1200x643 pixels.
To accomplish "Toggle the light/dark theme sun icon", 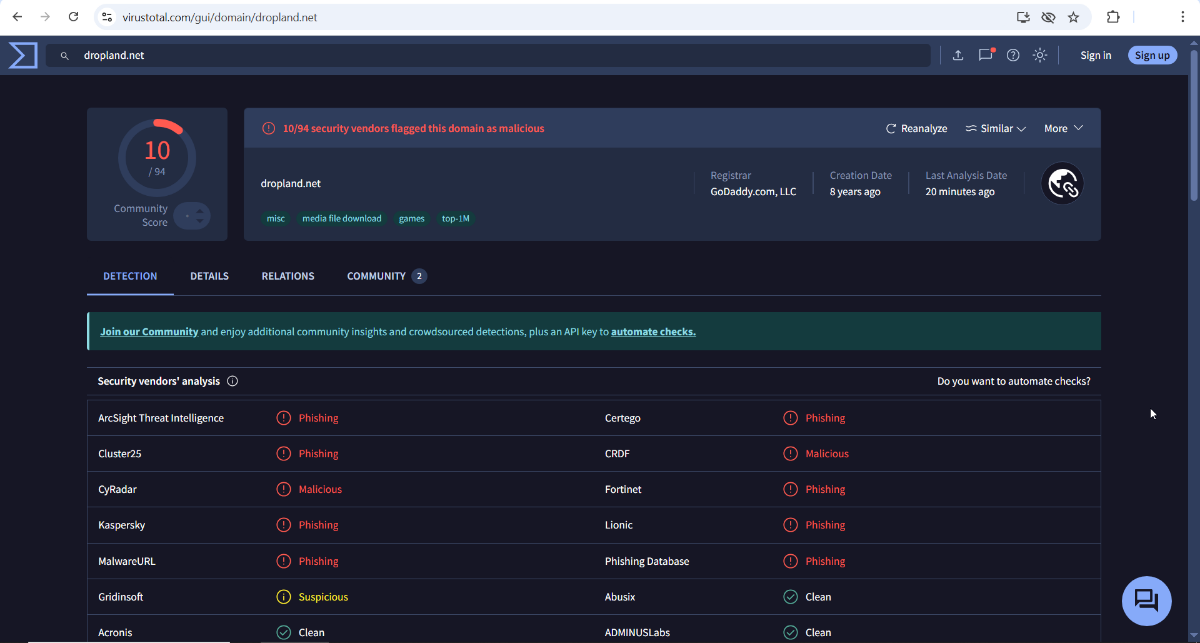I will 1040,56.
